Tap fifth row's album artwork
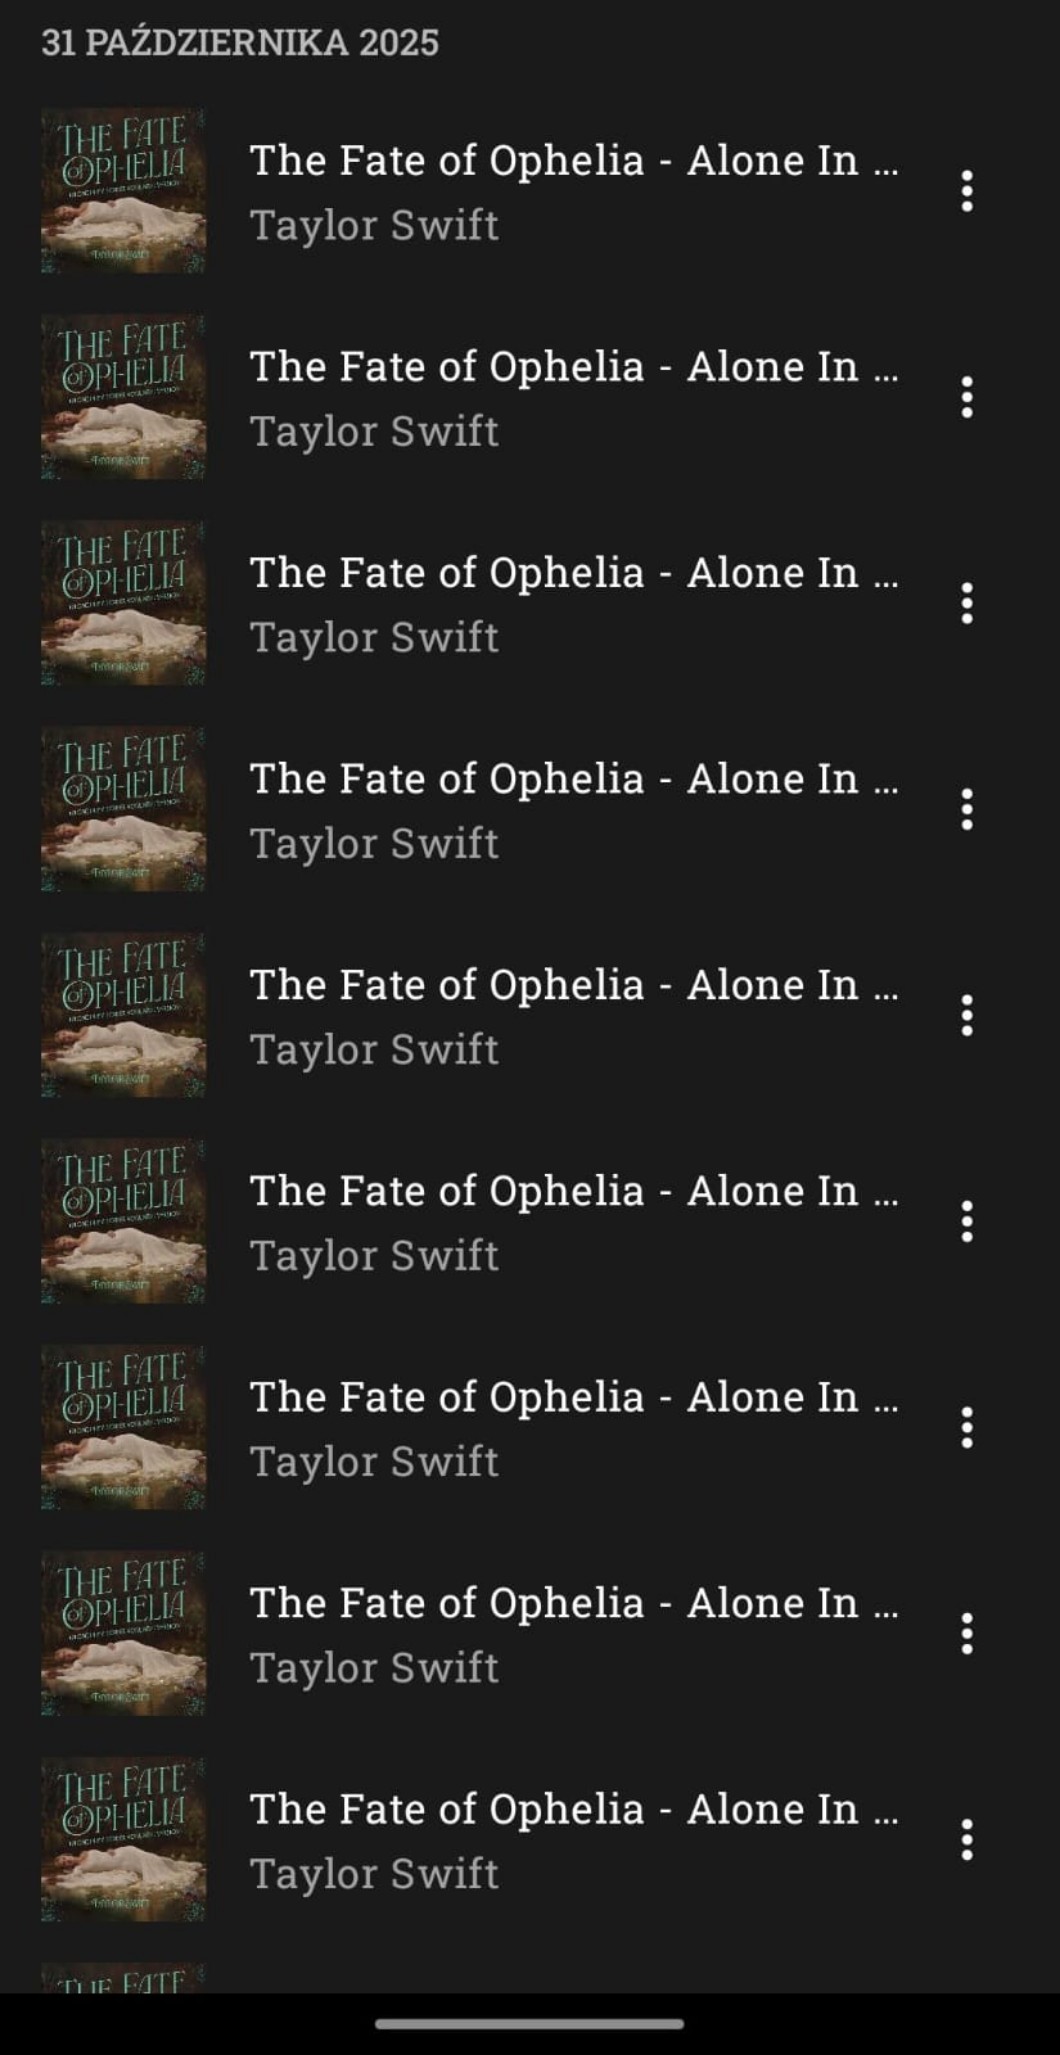Viewport: 1060px width, 2055px height. click(x=123, y=1015)
